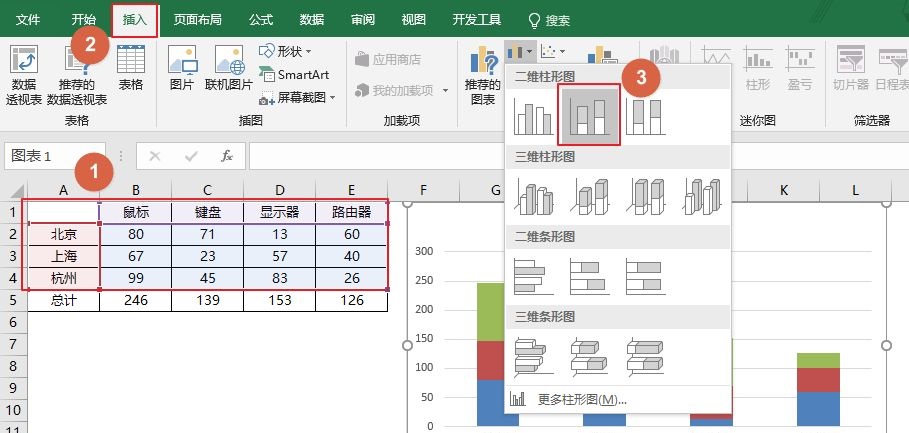Select the first 3D column chart icon
This screenshot has width=909, height=433.
tap(533, 195)
